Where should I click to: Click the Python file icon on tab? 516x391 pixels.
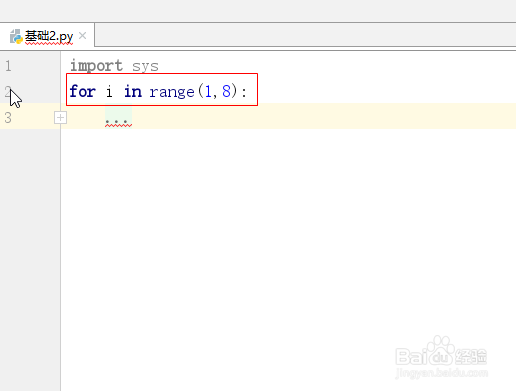point(16,36)
